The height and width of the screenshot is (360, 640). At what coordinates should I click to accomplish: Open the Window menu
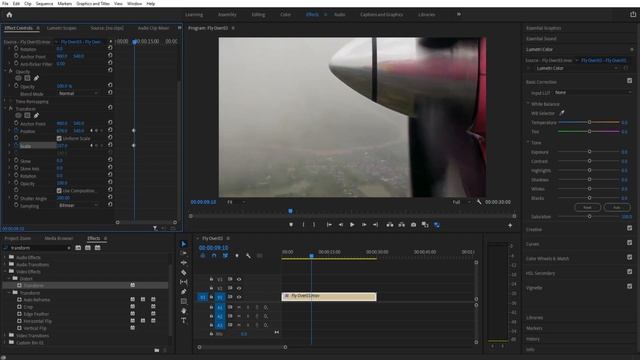[134, 3]
